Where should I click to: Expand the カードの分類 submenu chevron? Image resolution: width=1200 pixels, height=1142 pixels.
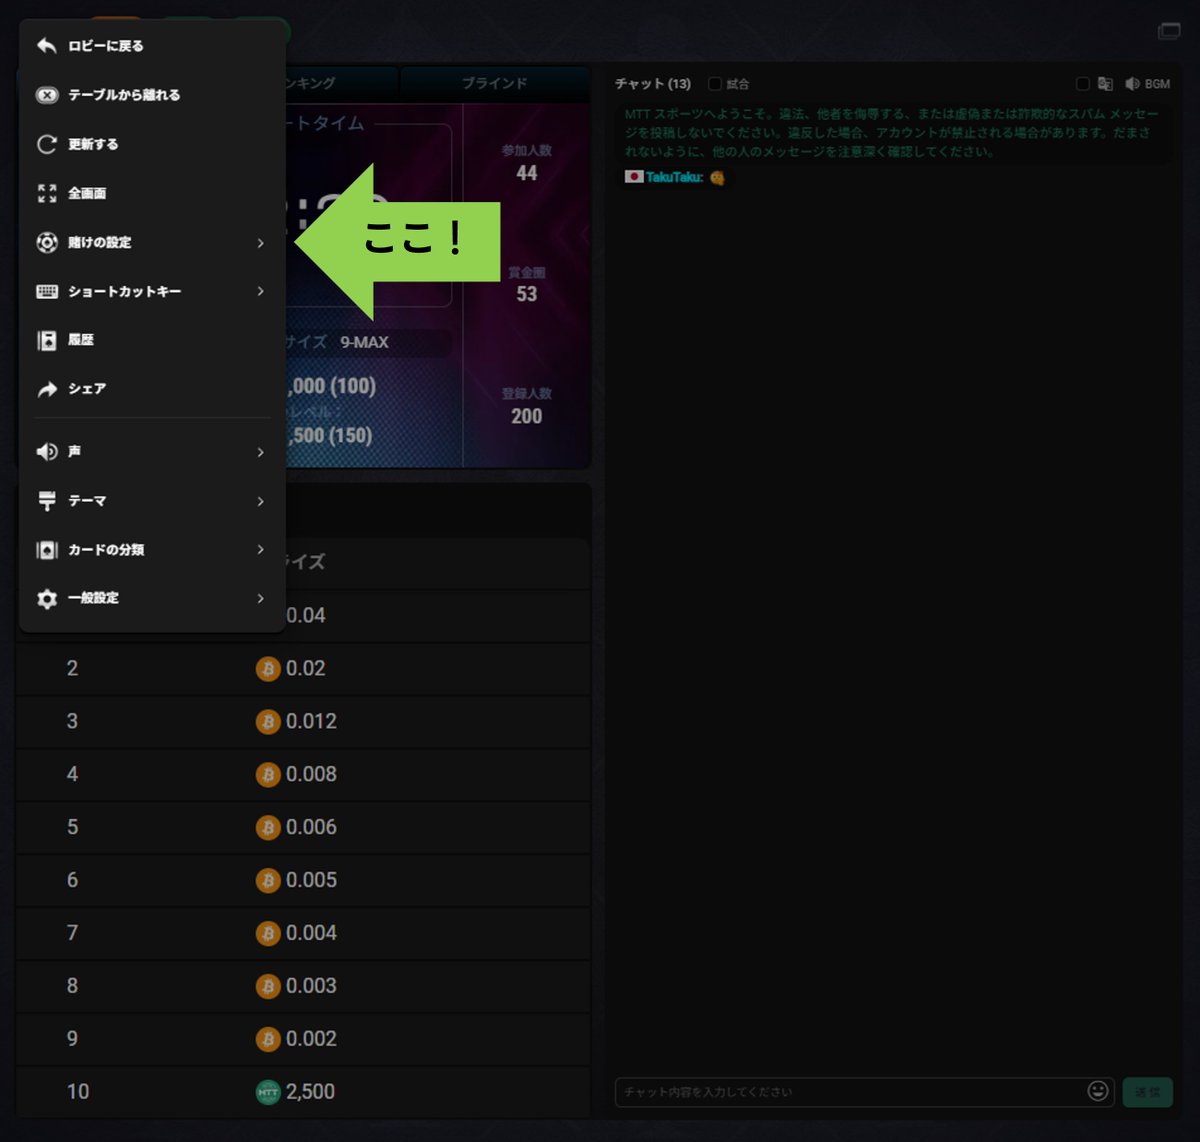260,549
